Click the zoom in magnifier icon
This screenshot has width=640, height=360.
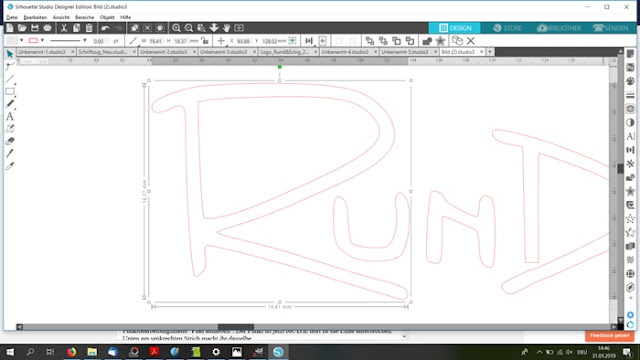(x=176, y=28)
